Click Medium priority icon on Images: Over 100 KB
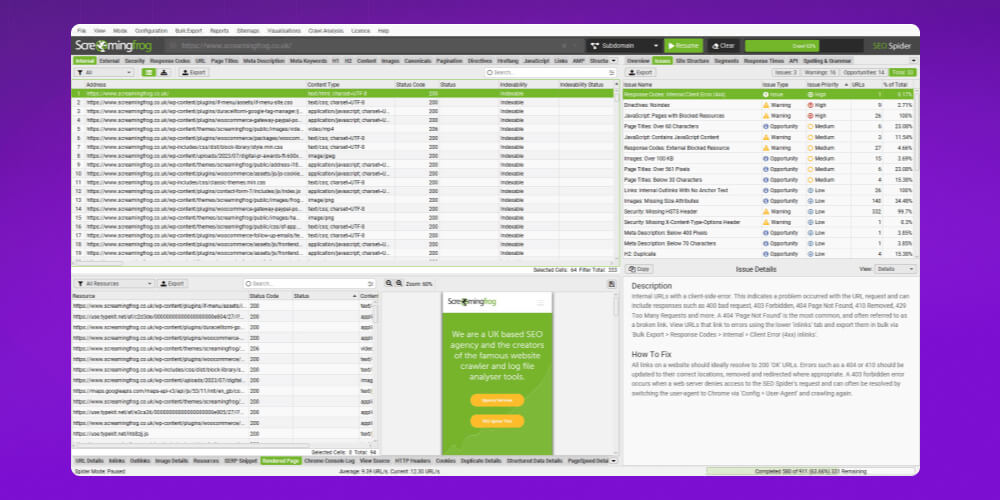Screen dimensions: 1000x500 tap(810, 158)
